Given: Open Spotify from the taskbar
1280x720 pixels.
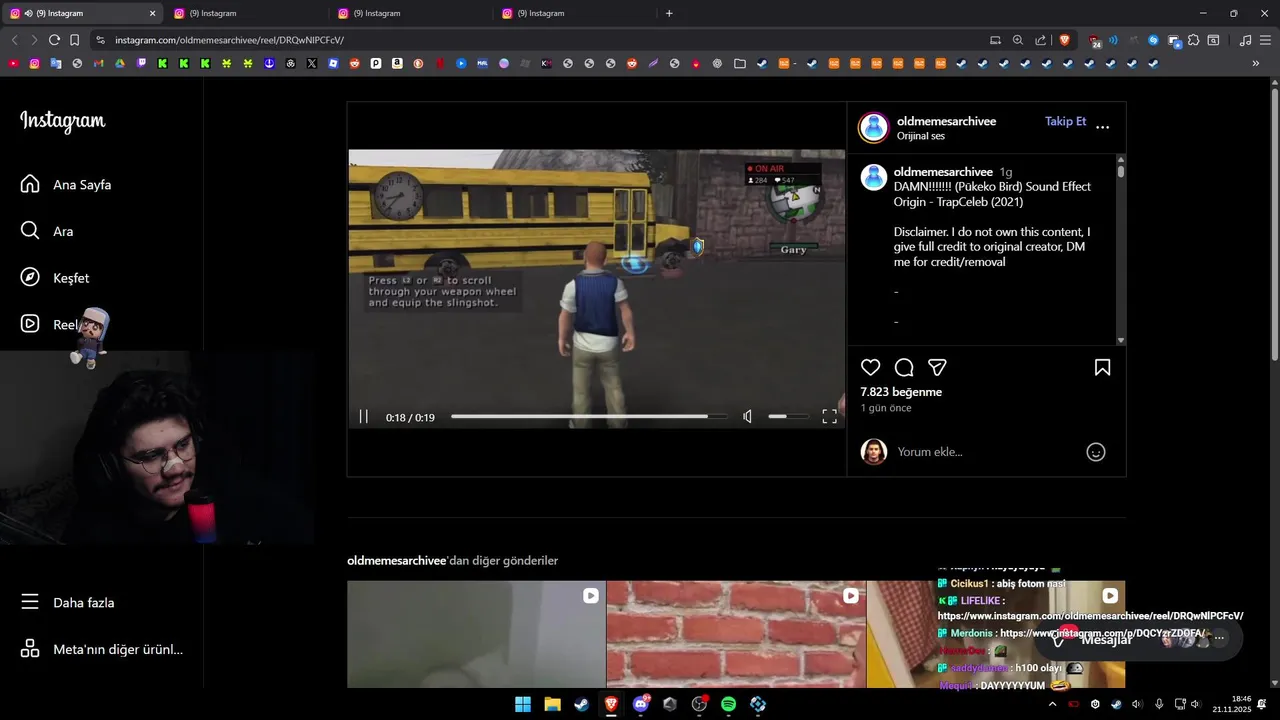Looking at the screenshot, I should coord(728,704).
